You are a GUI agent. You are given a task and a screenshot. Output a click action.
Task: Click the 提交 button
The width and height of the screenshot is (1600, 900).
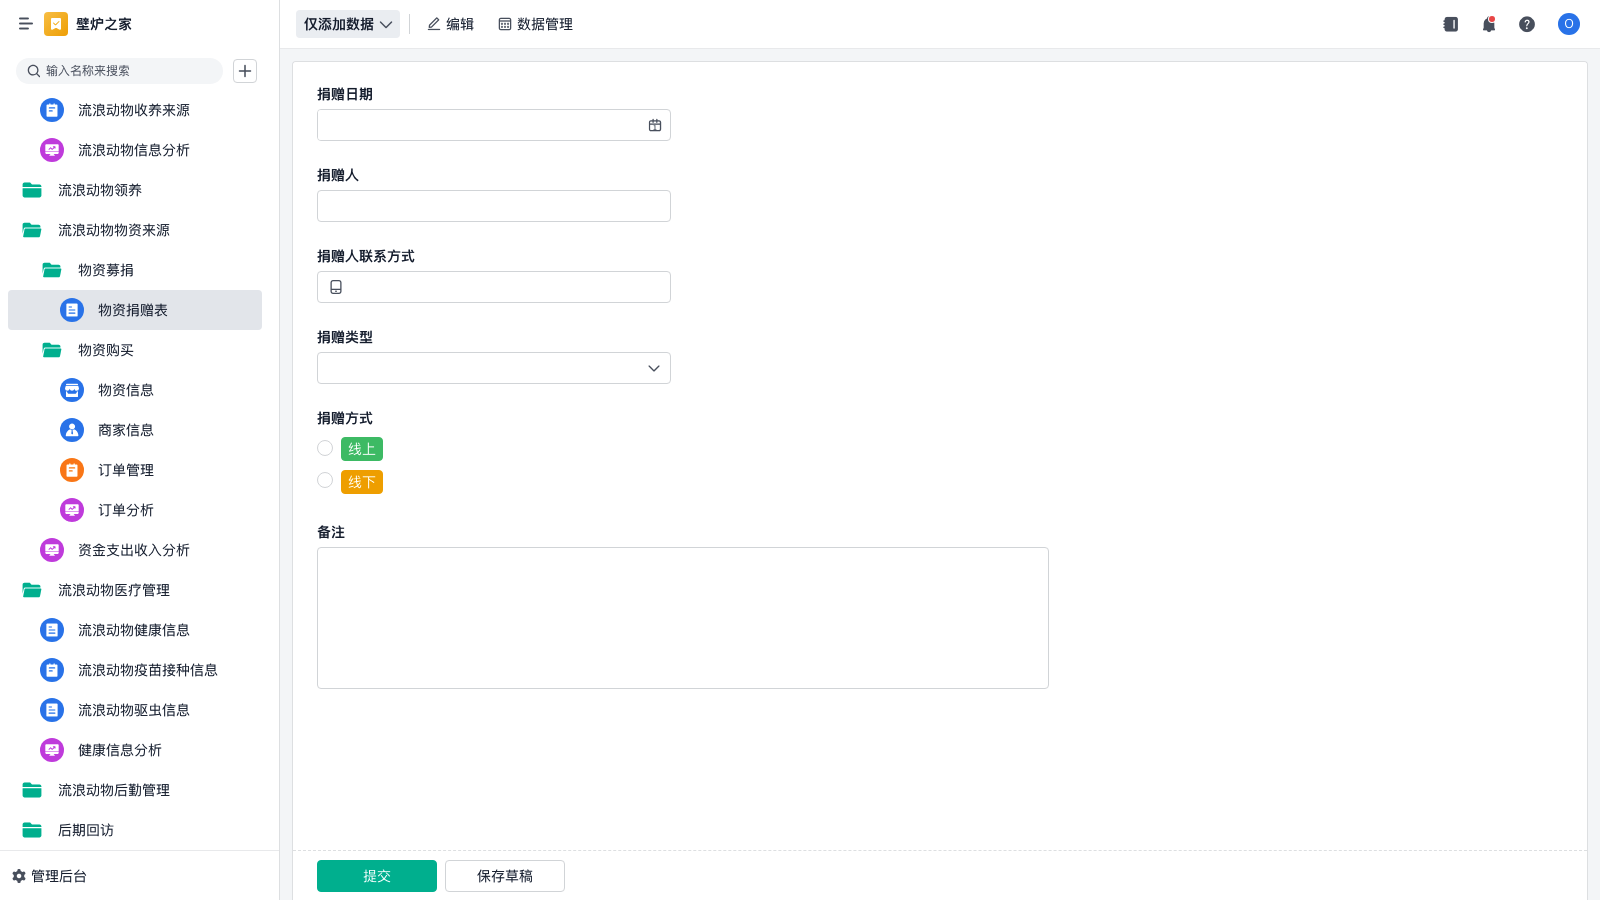pyautogui.click(x=376, y=876)
